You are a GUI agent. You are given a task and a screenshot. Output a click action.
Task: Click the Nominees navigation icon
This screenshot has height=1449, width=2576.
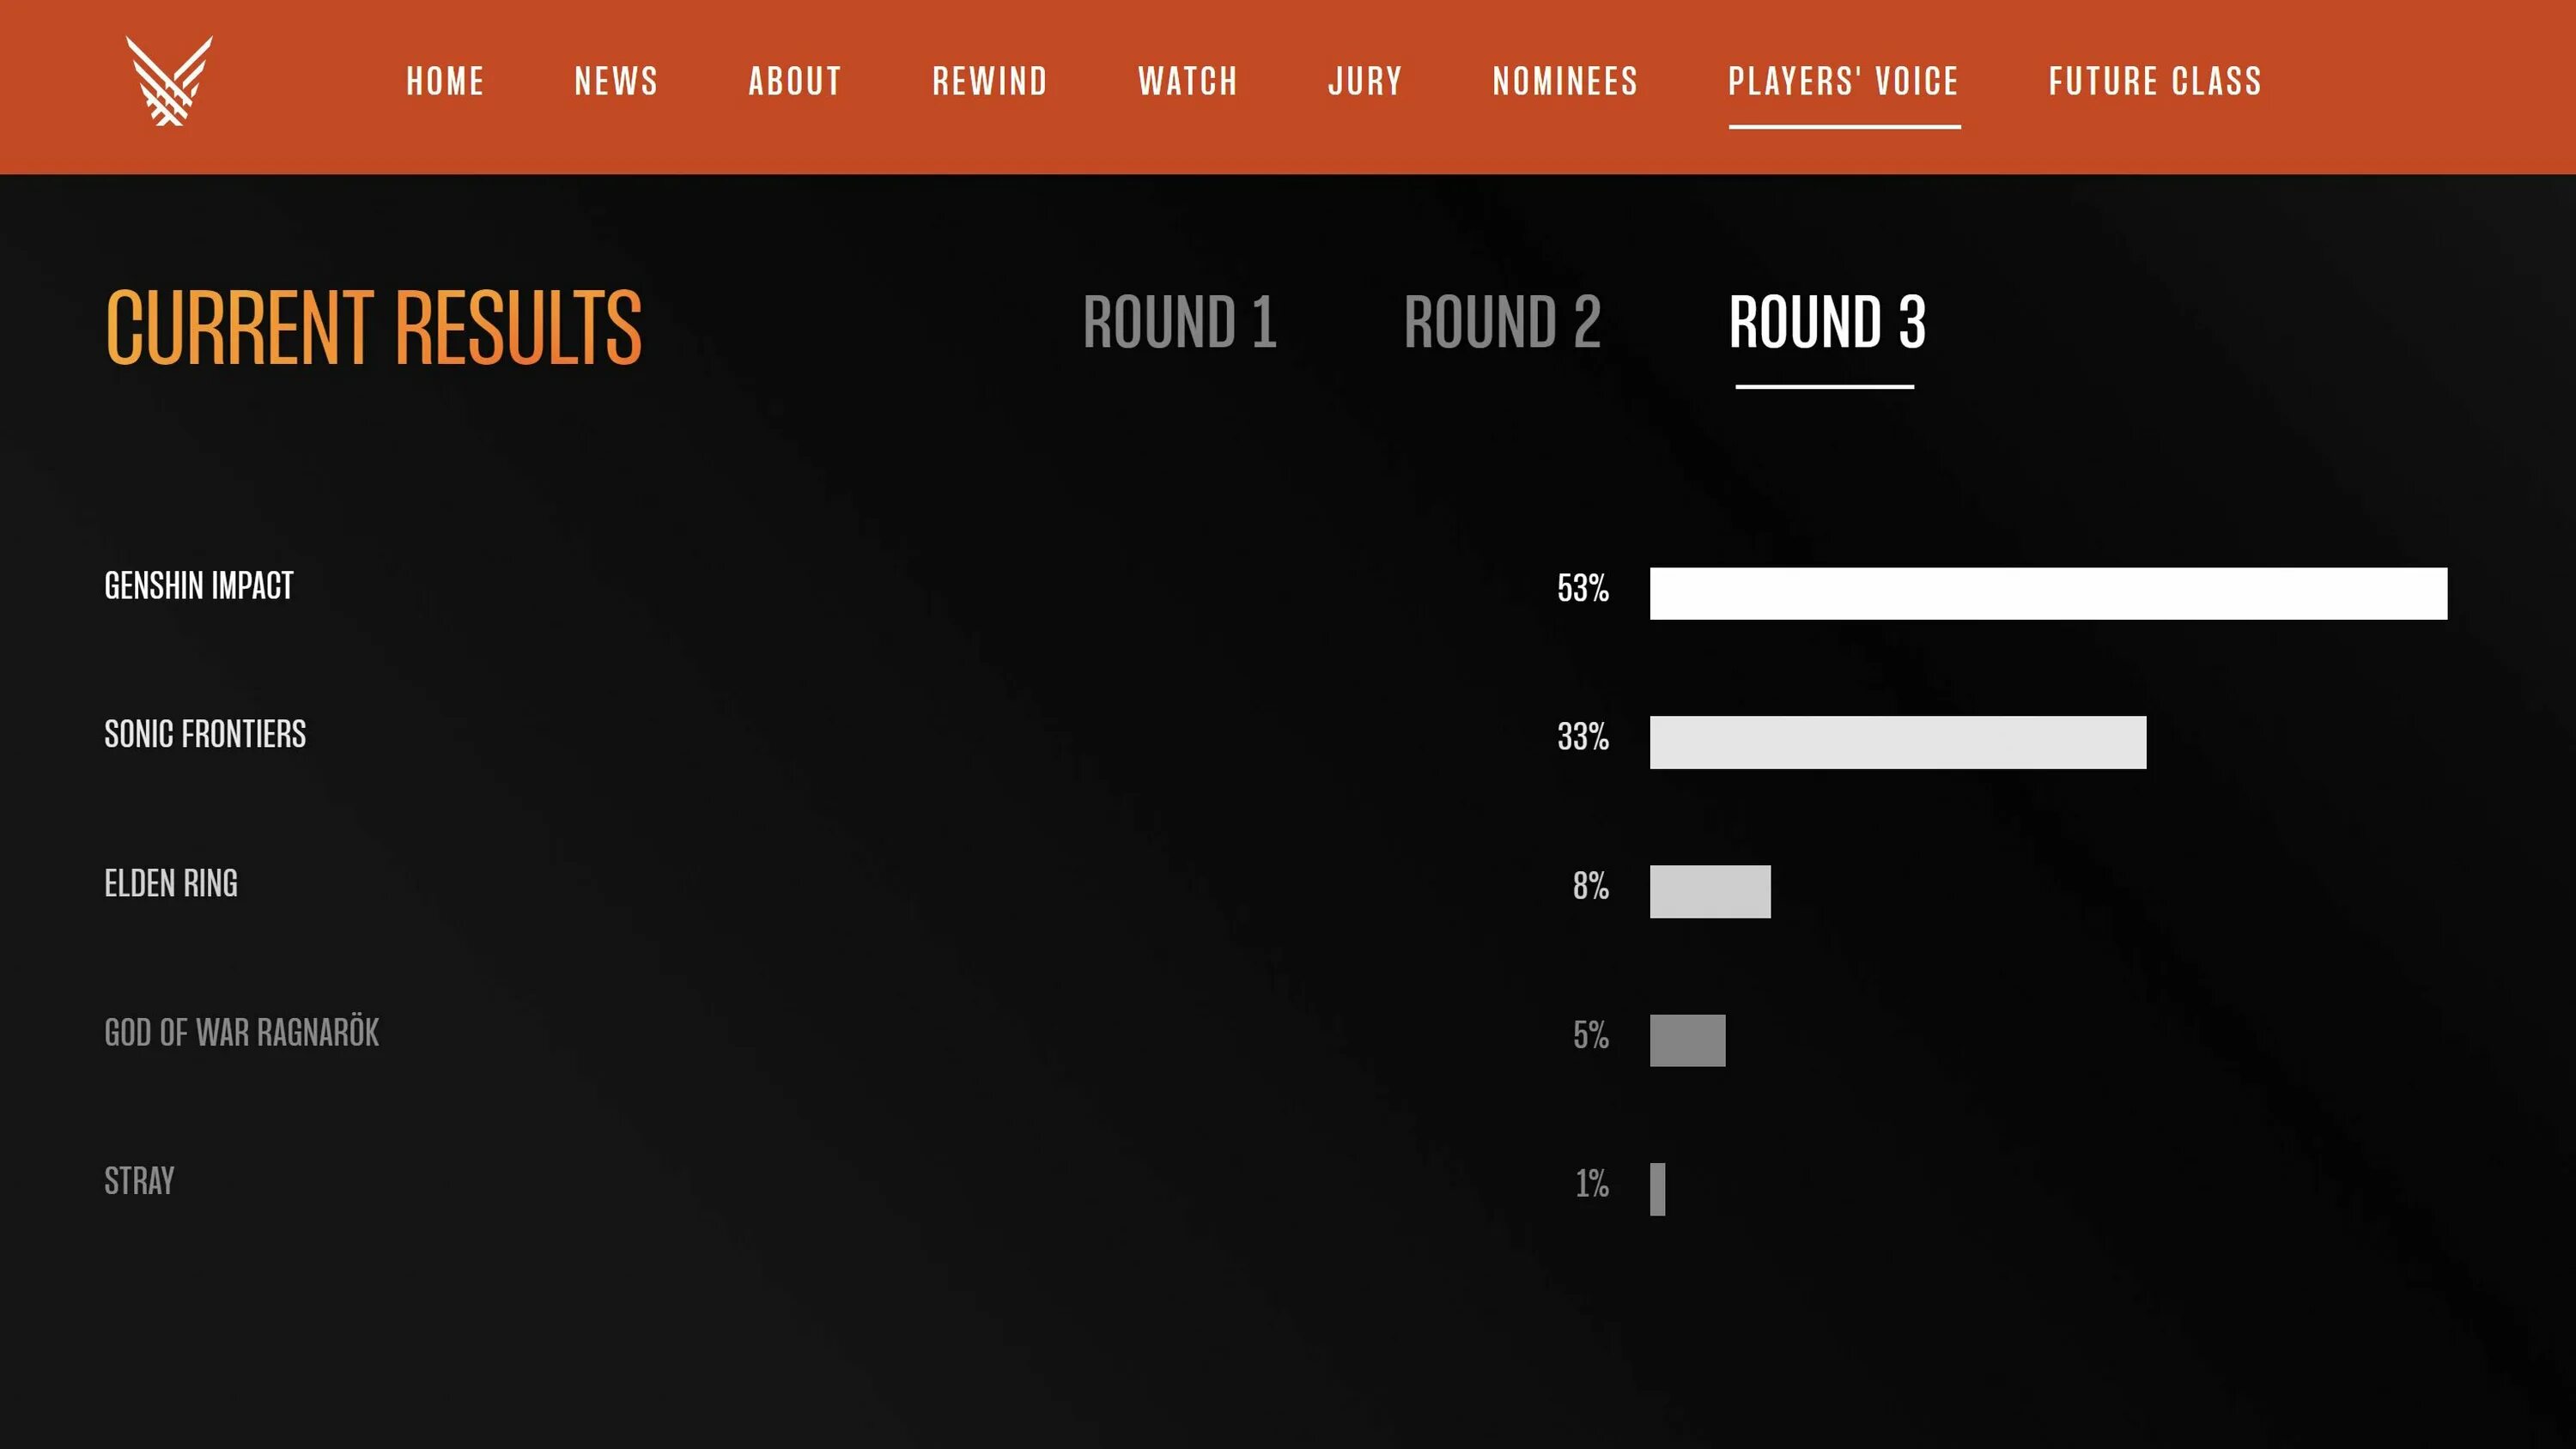(x=1564, y=82)
